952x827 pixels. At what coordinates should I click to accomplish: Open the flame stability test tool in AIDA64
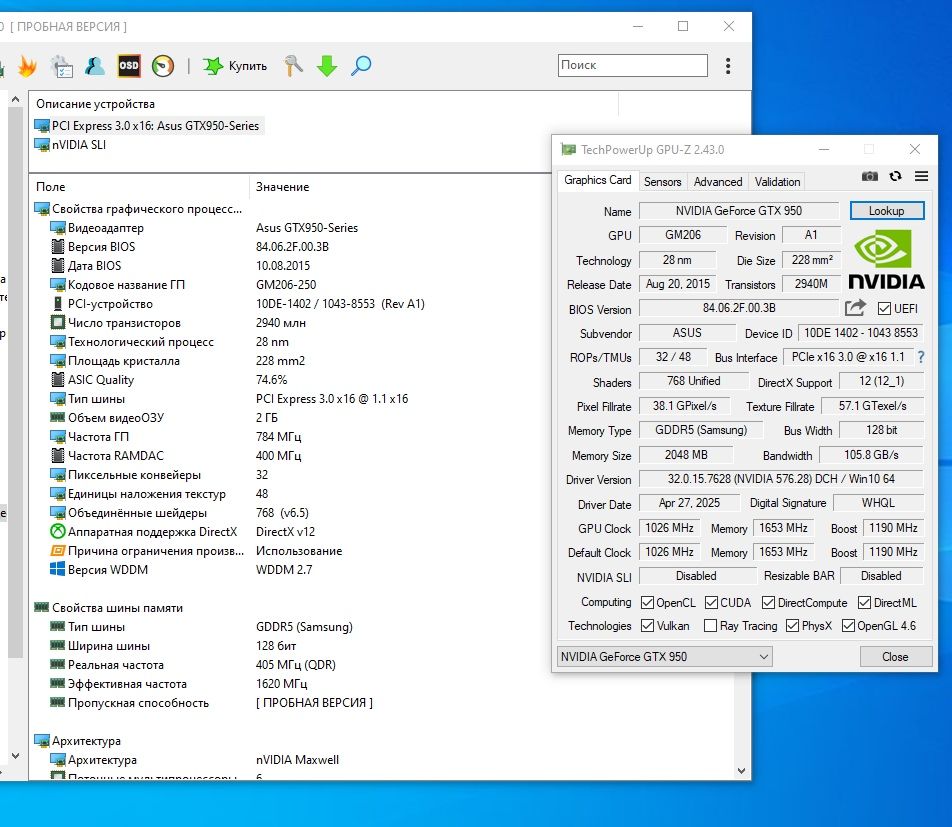(27, 66)
